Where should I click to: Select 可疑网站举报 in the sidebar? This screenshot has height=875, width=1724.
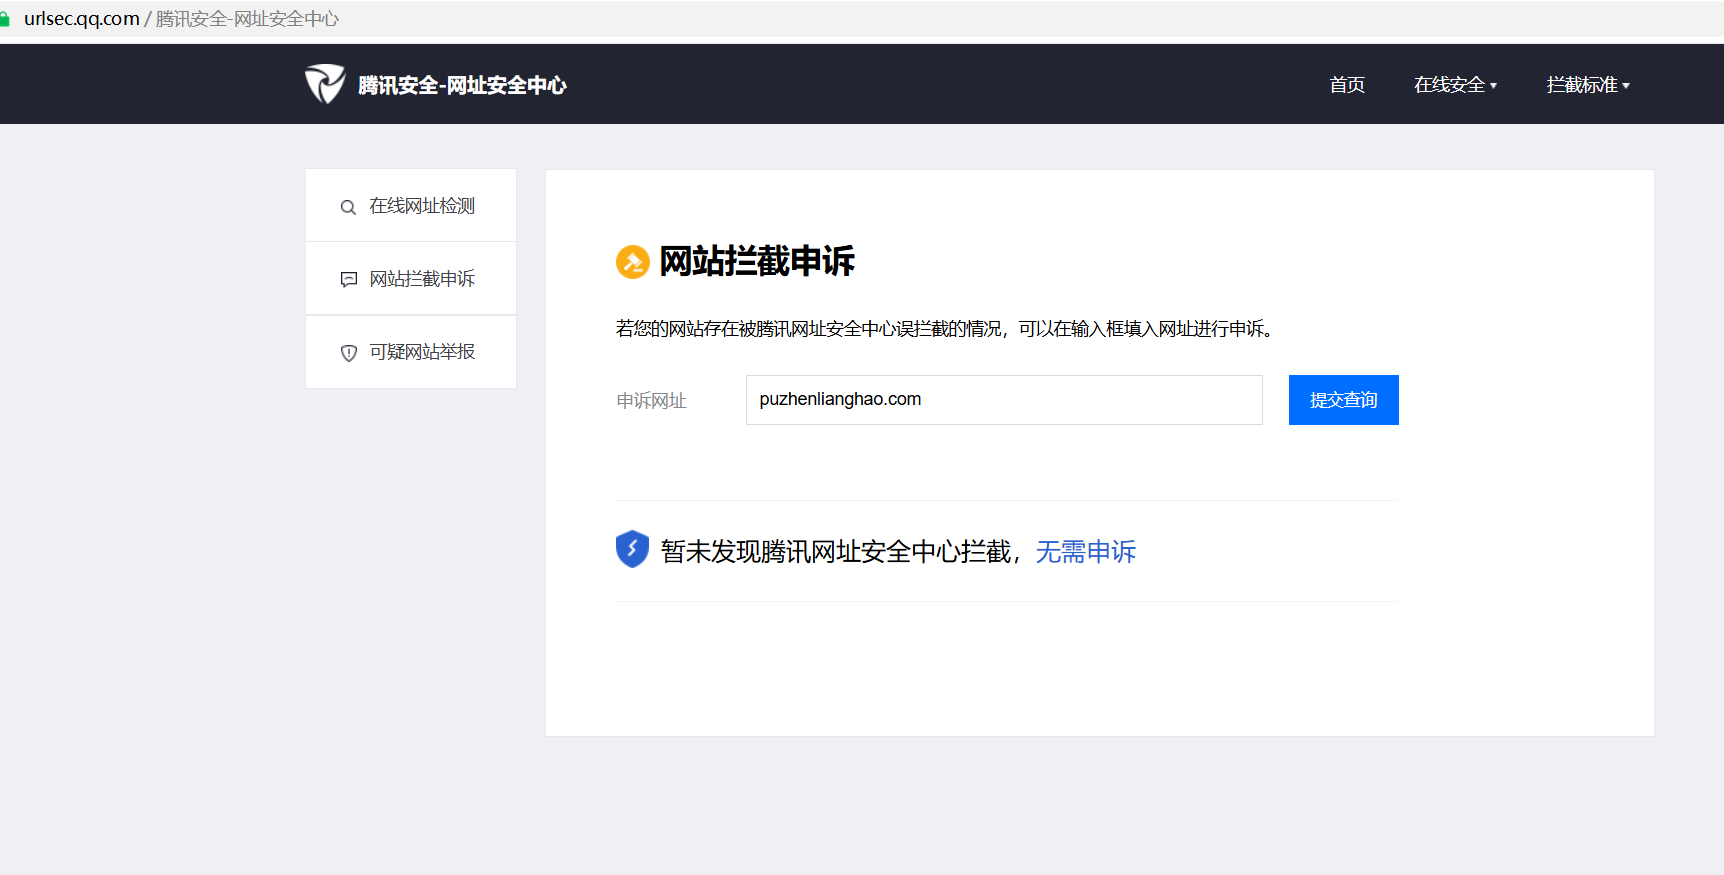(411, 352)
